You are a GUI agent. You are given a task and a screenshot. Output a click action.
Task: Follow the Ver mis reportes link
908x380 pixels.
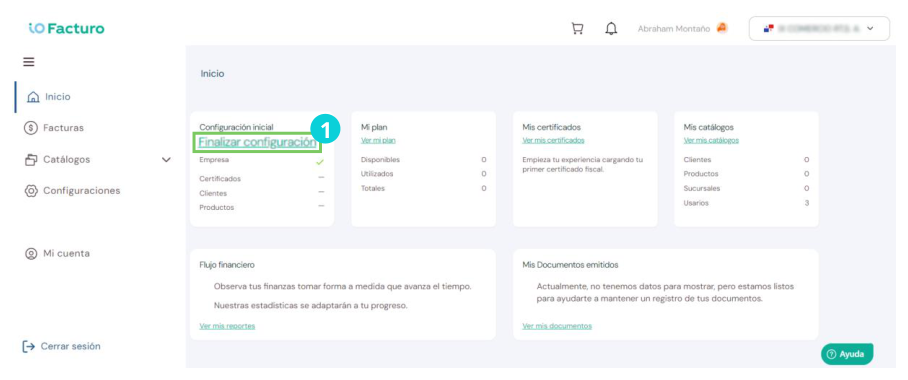(227, 326)
